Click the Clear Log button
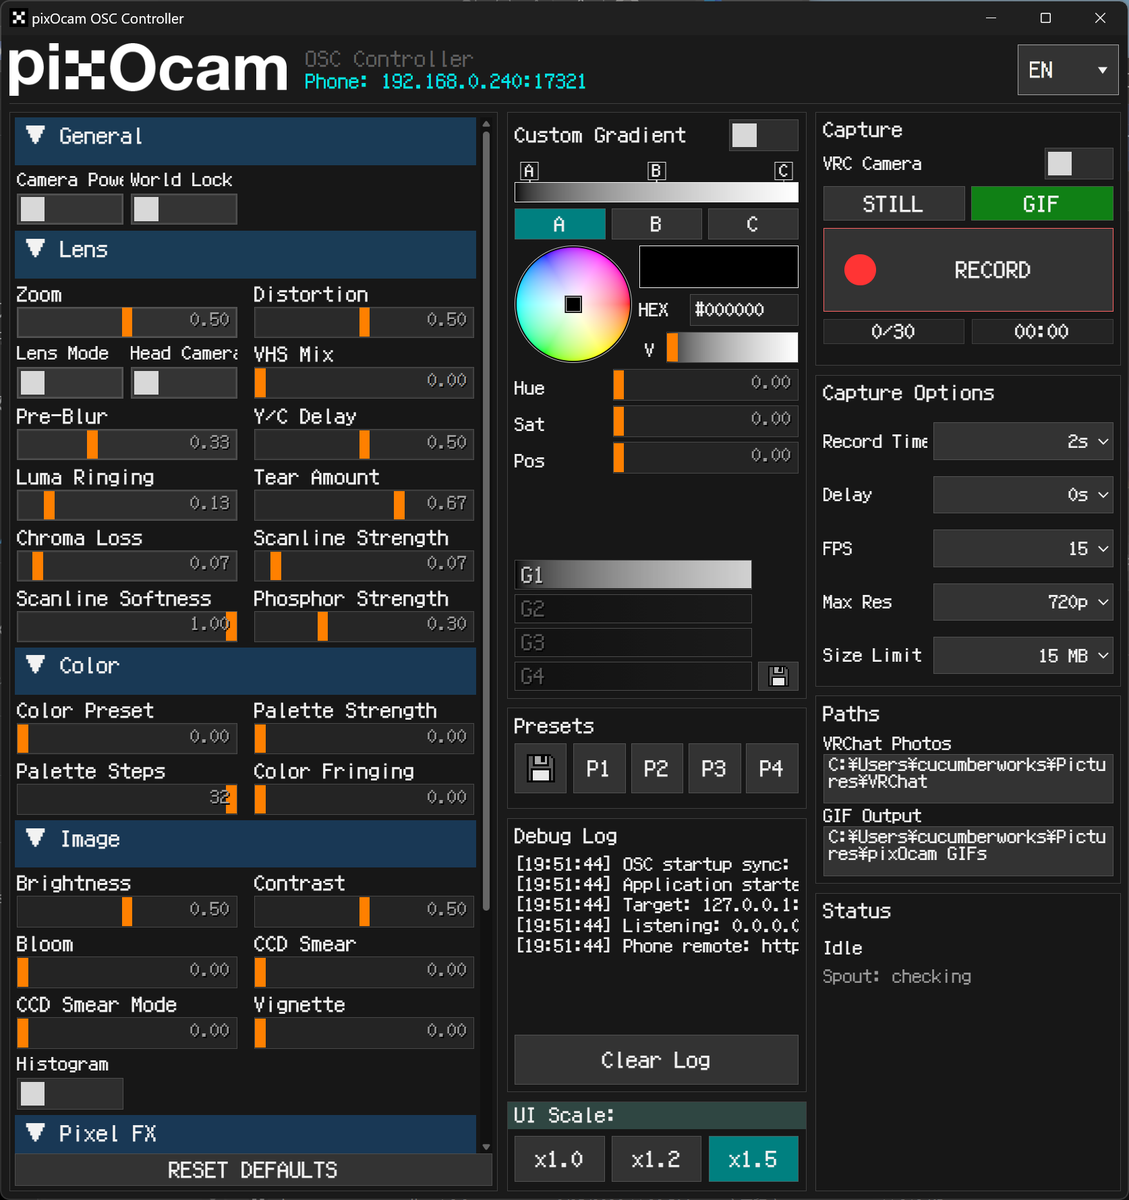Image resolution: width=1129 pixels, height=1200 pixels. 656,1060
